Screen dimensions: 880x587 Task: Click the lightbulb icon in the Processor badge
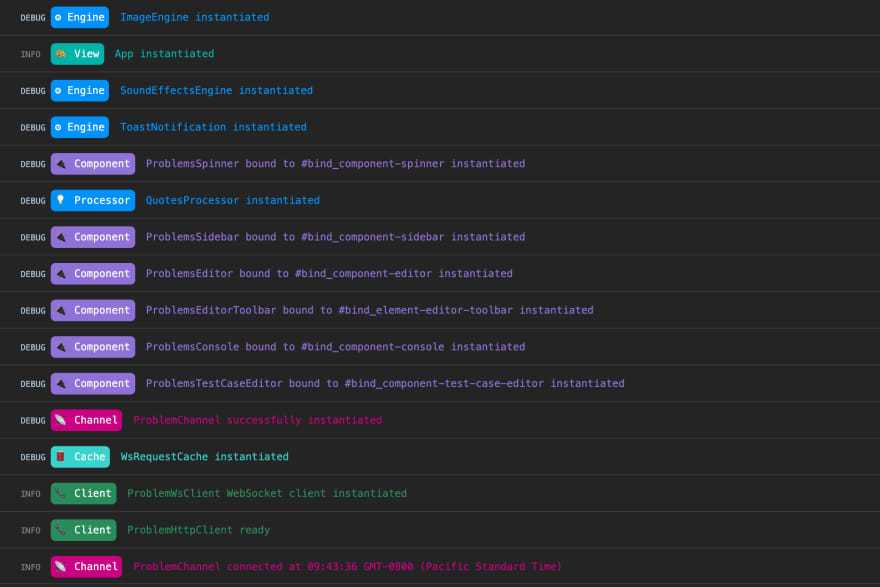[61, 200]
